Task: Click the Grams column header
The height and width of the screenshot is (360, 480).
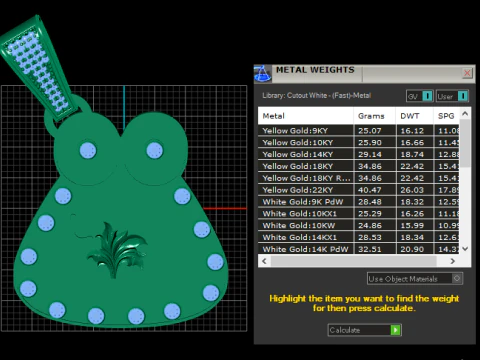Action: tap(375, 116)
